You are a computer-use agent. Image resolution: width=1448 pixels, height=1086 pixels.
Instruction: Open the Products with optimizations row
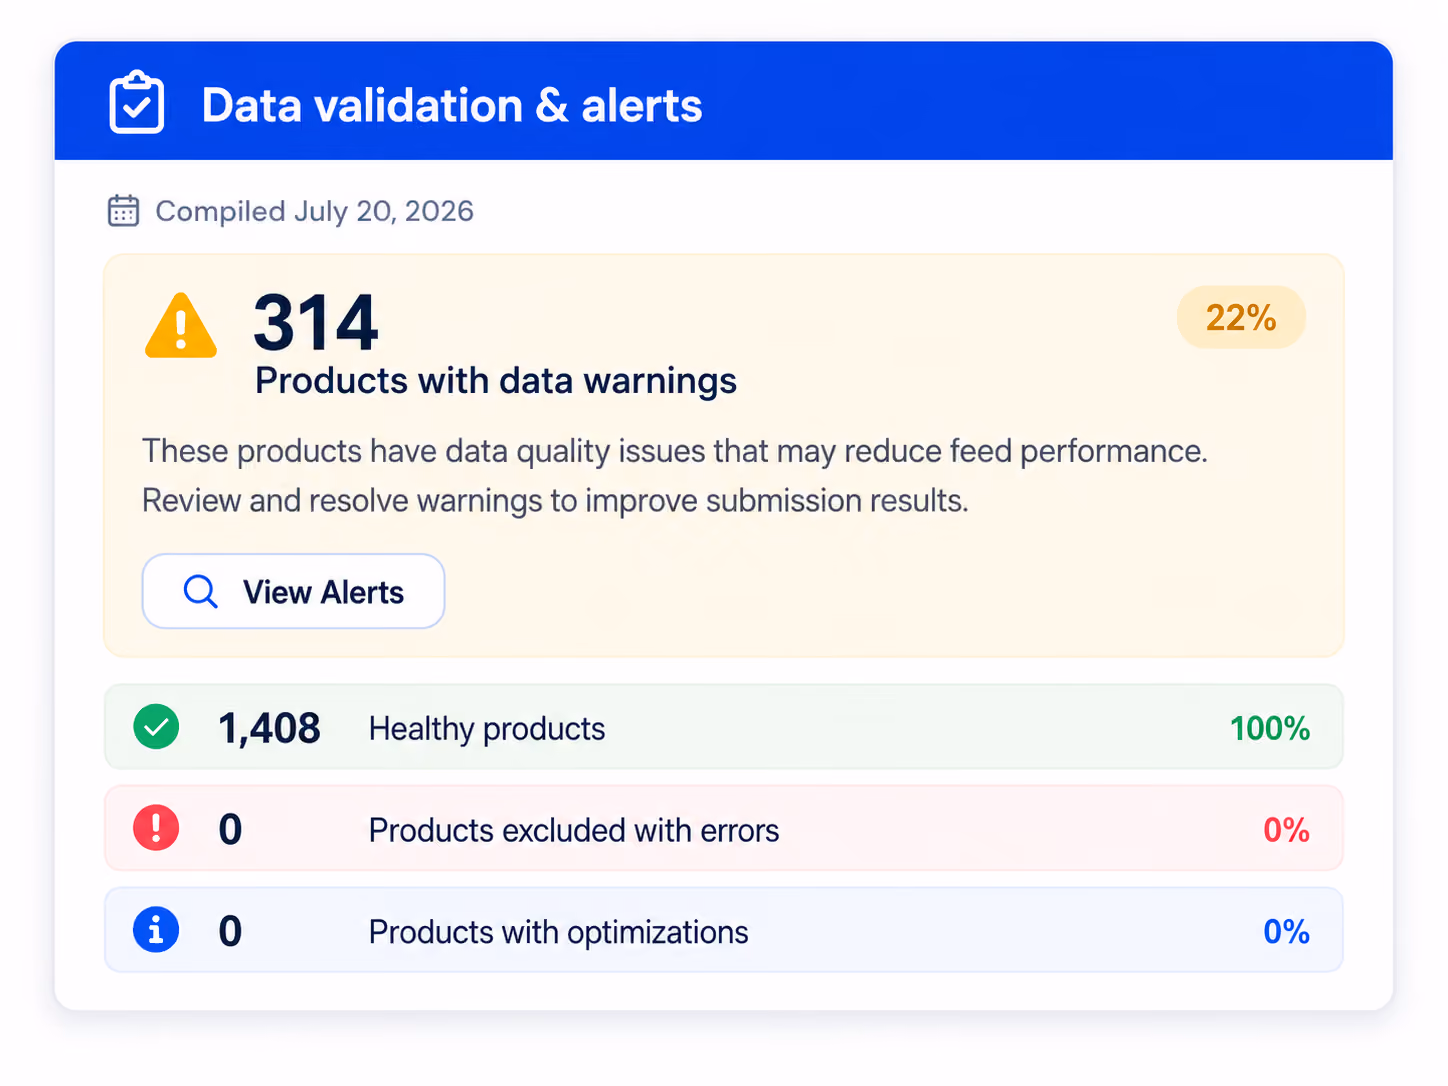pyautogui.click(x=723, y=930)
